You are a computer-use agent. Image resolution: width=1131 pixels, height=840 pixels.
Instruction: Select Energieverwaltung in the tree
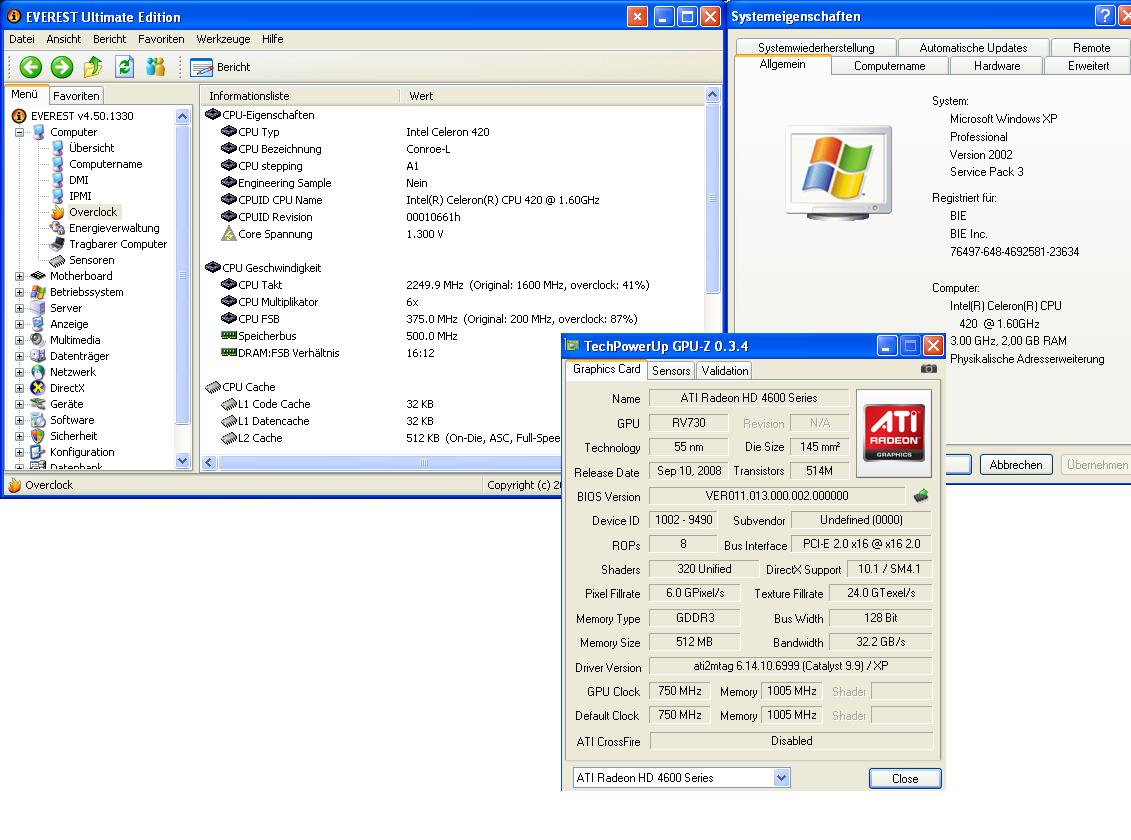pyautogui.click(x=114, y=228)
